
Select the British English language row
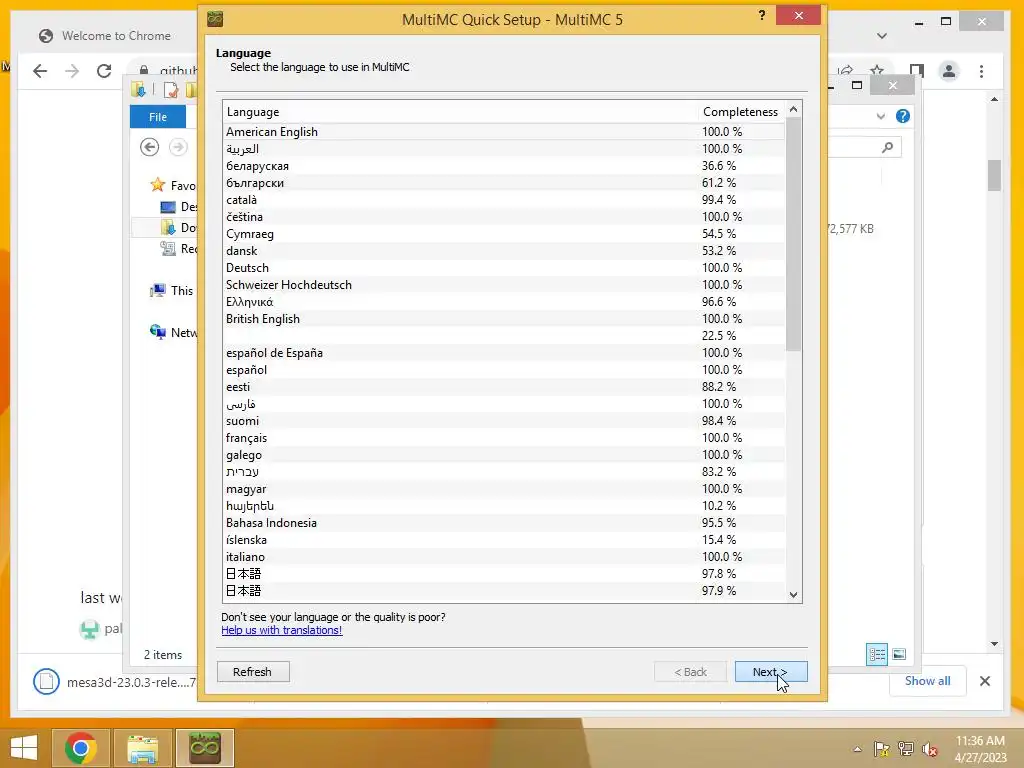pyautogui.click(x=504, y=319)
